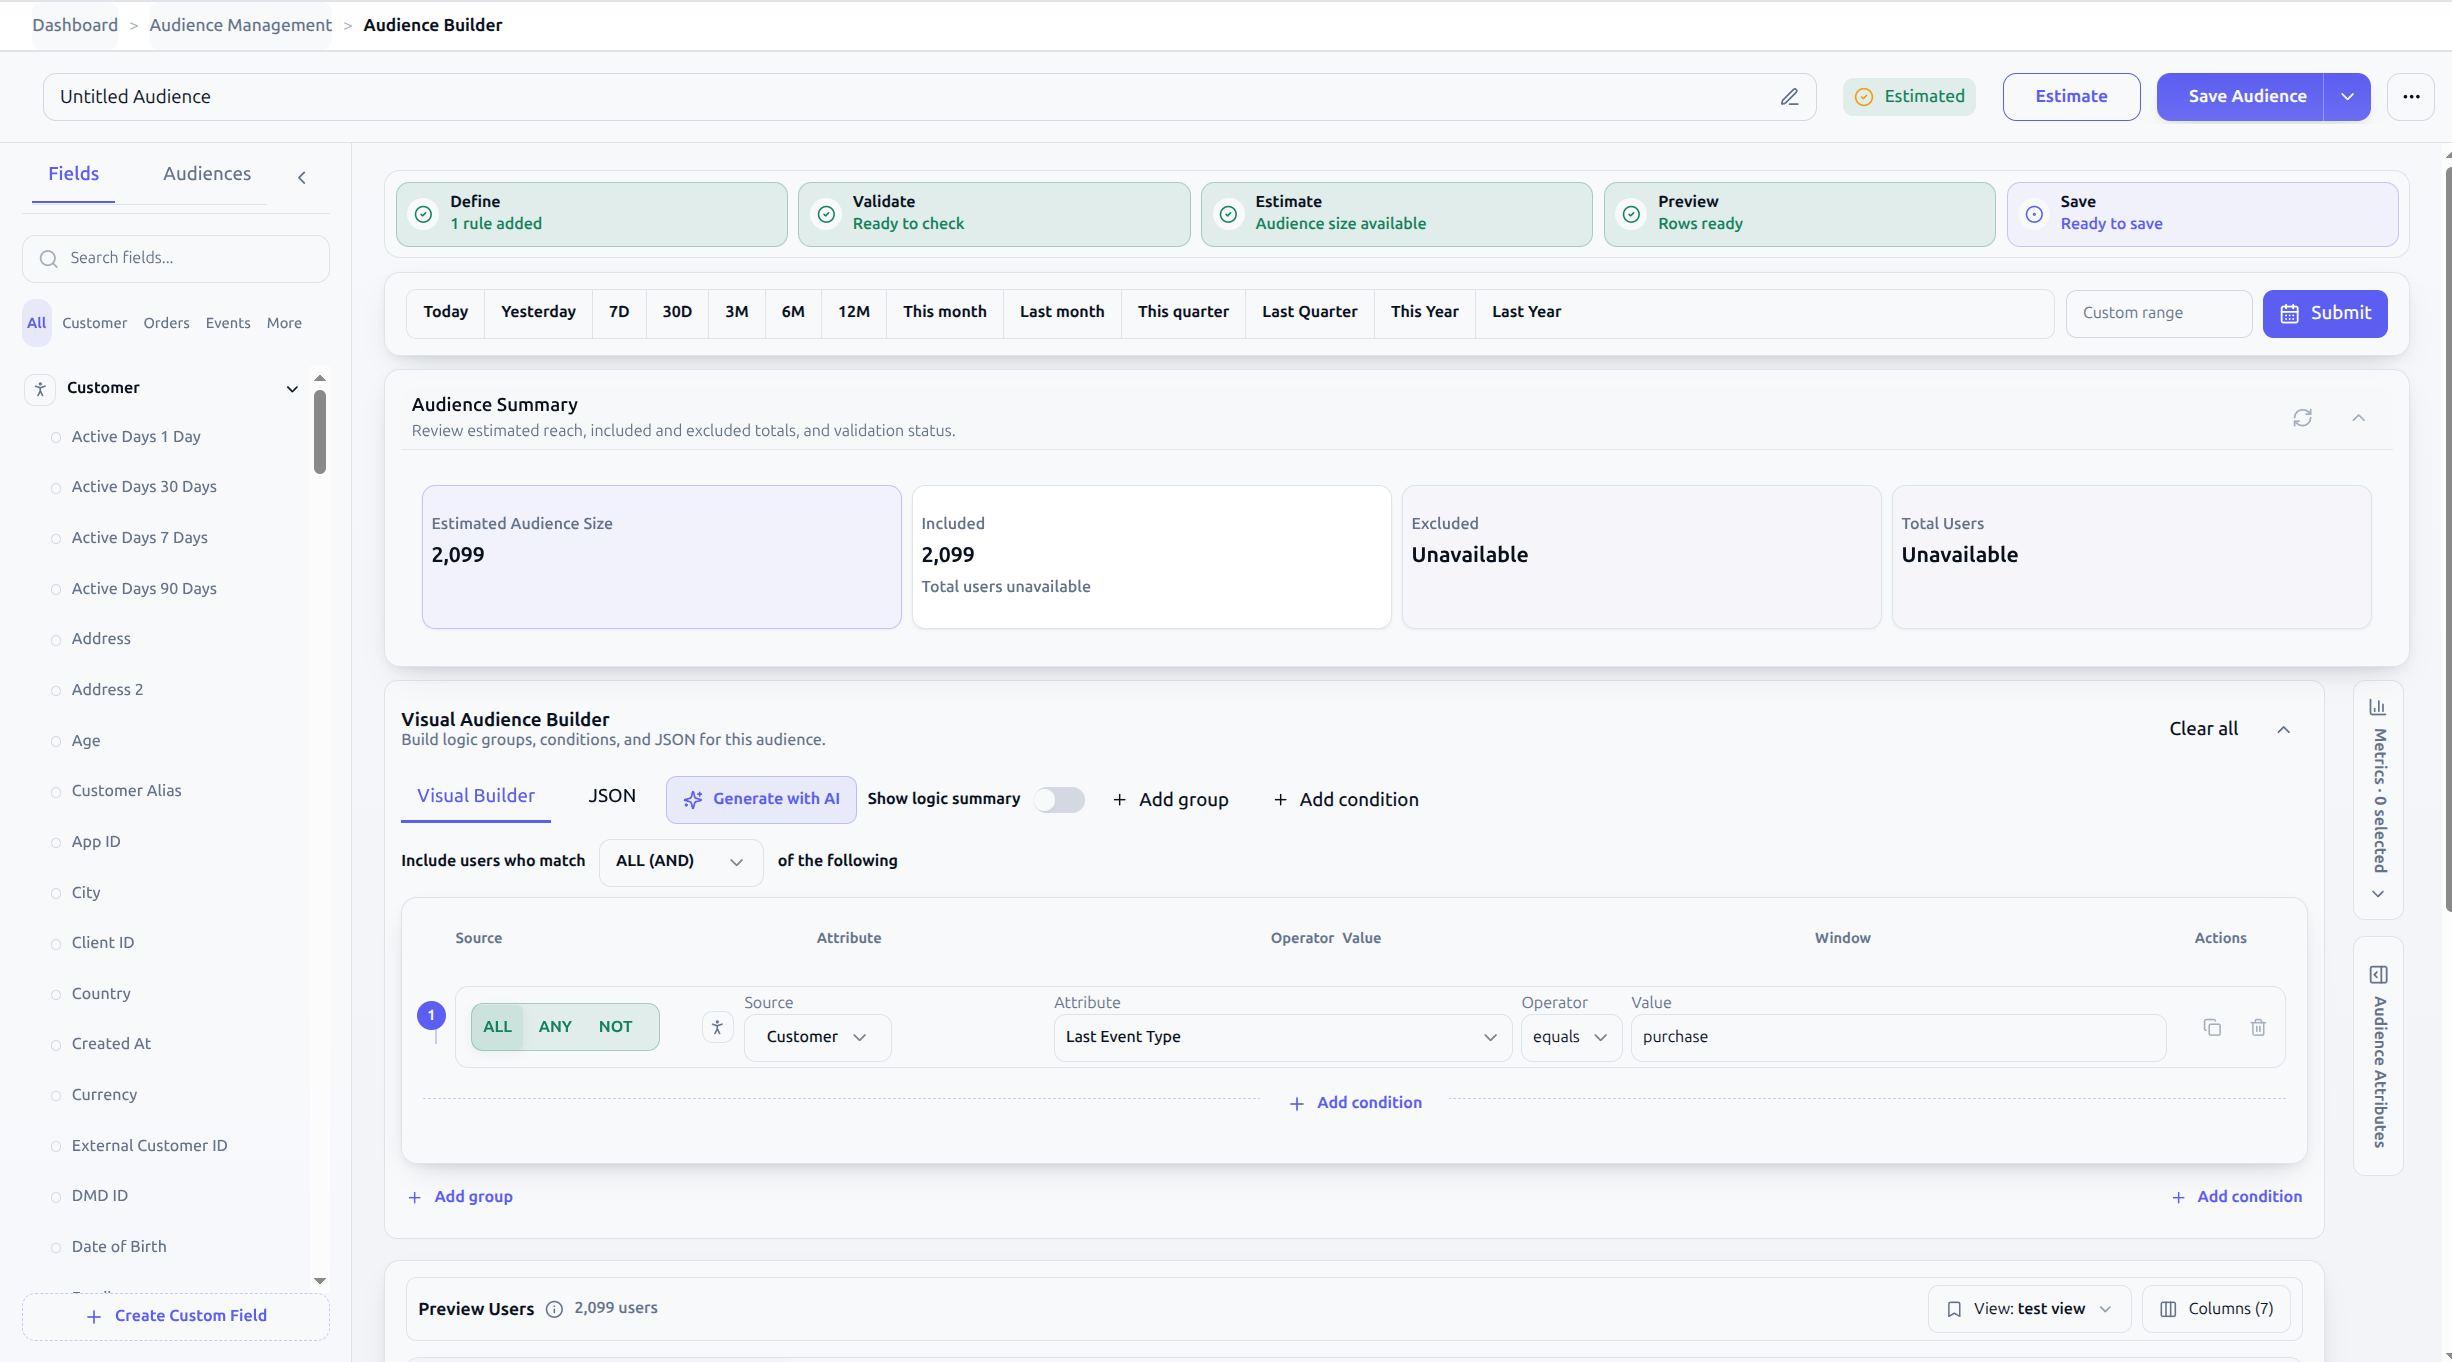The width and height of the screenshot is (2452, 1362).
Task: Duplicate the Last Event Type condition
Action: click(2212, 1027)
